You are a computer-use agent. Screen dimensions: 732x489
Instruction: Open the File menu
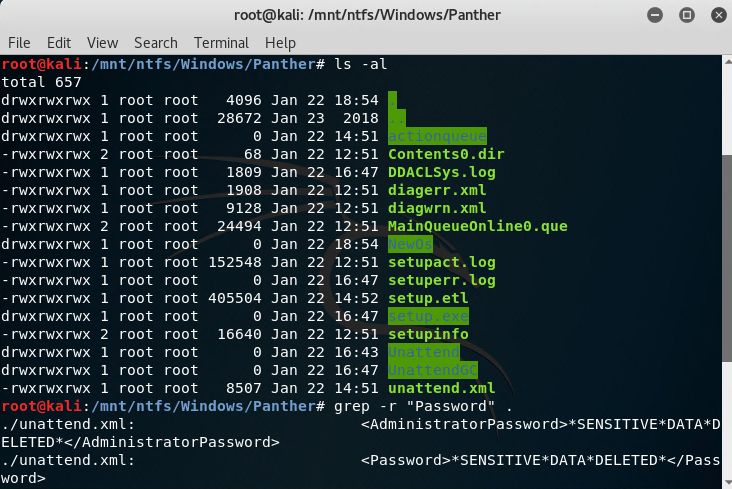(18, 43)
